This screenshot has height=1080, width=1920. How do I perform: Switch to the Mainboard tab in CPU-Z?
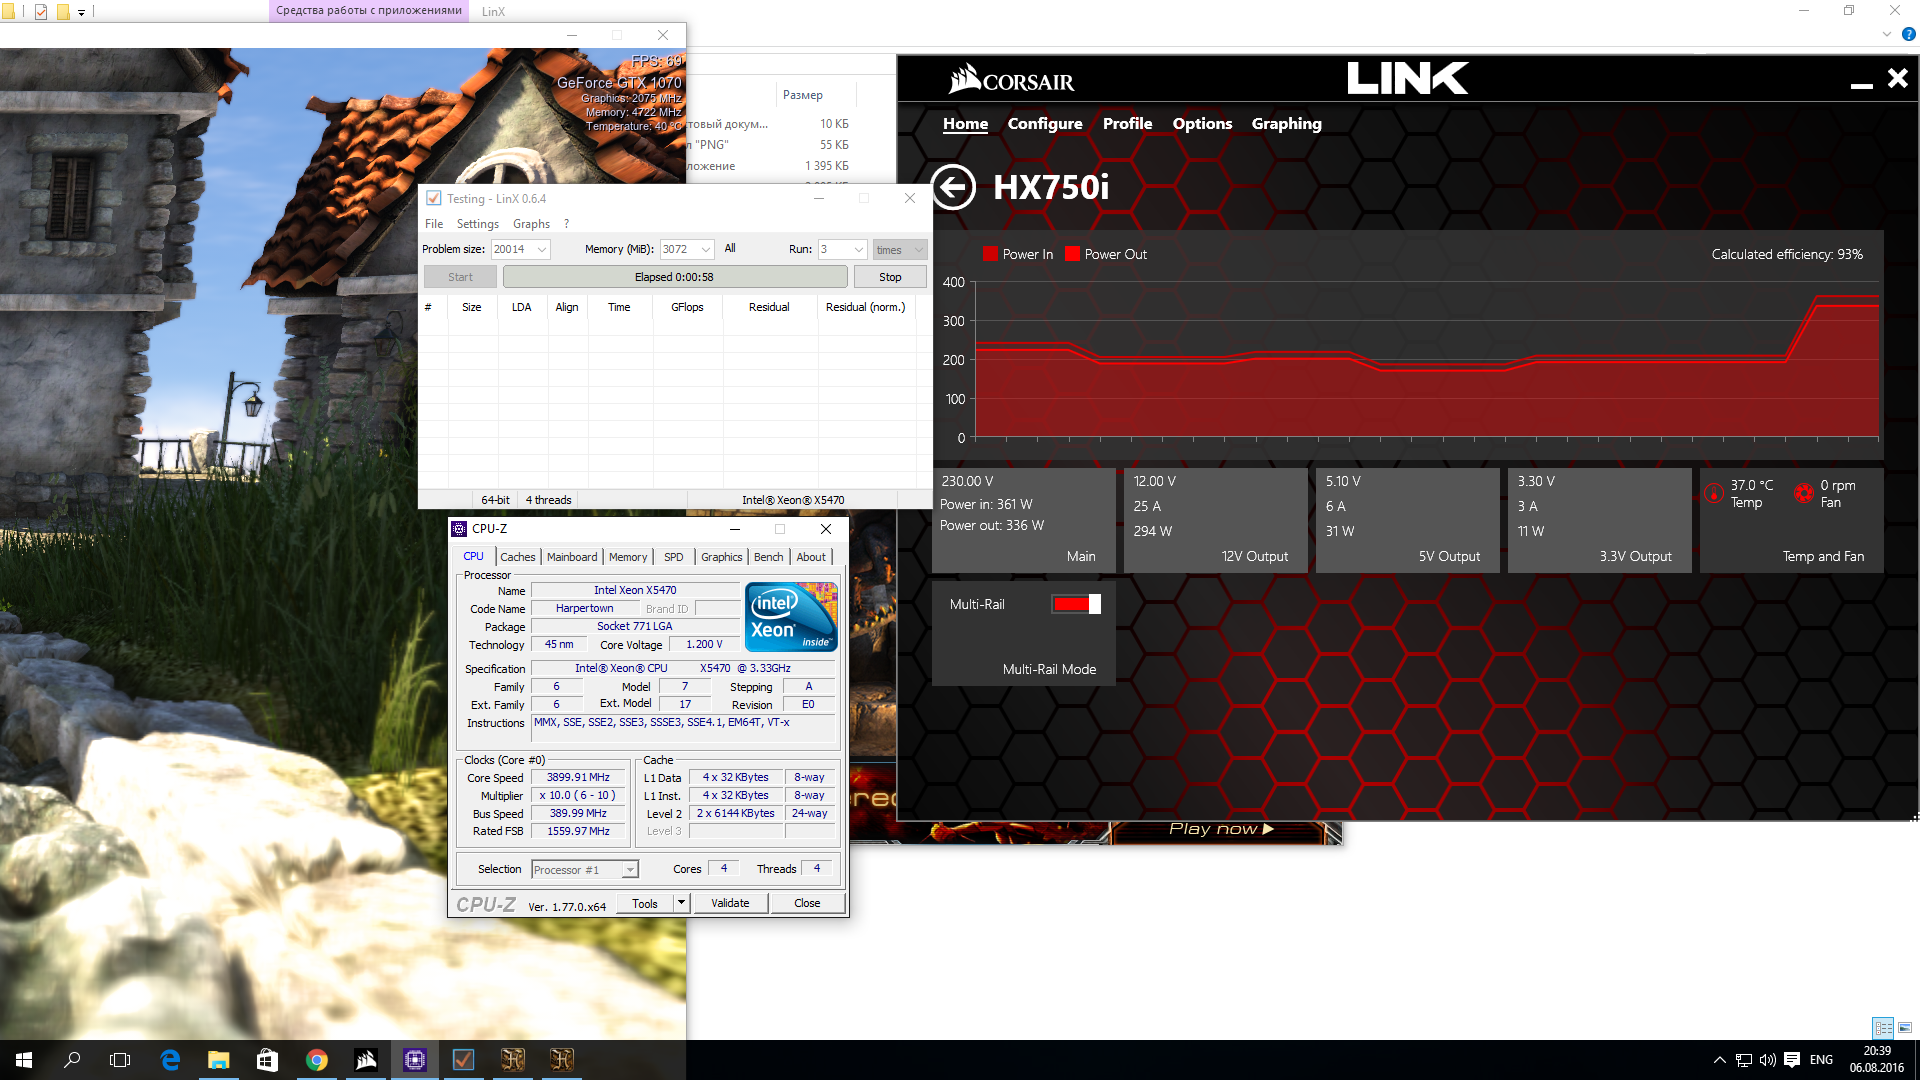pos(571,557)
